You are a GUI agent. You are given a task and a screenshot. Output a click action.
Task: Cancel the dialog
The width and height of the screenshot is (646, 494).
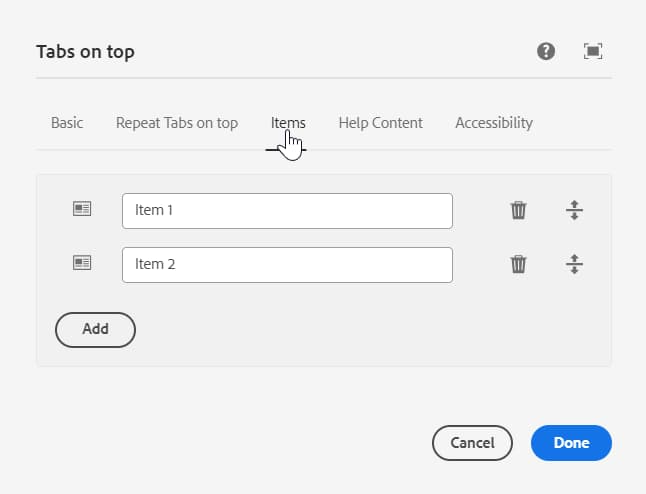(472, 442)
